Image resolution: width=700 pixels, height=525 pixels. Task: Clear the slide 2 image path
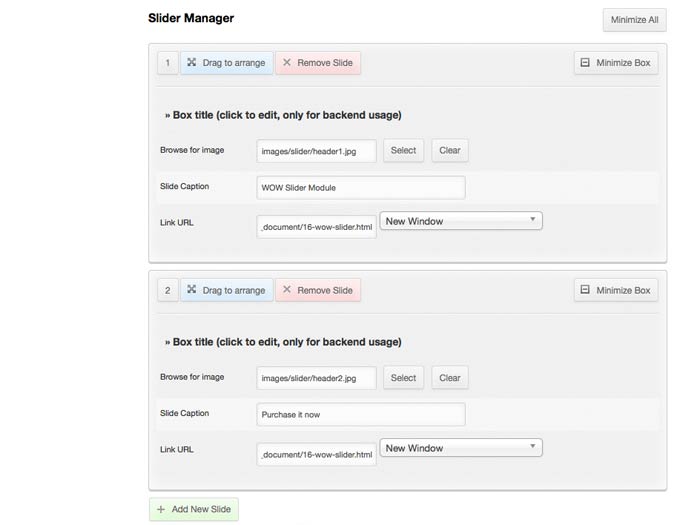click(x=450, y=378)
